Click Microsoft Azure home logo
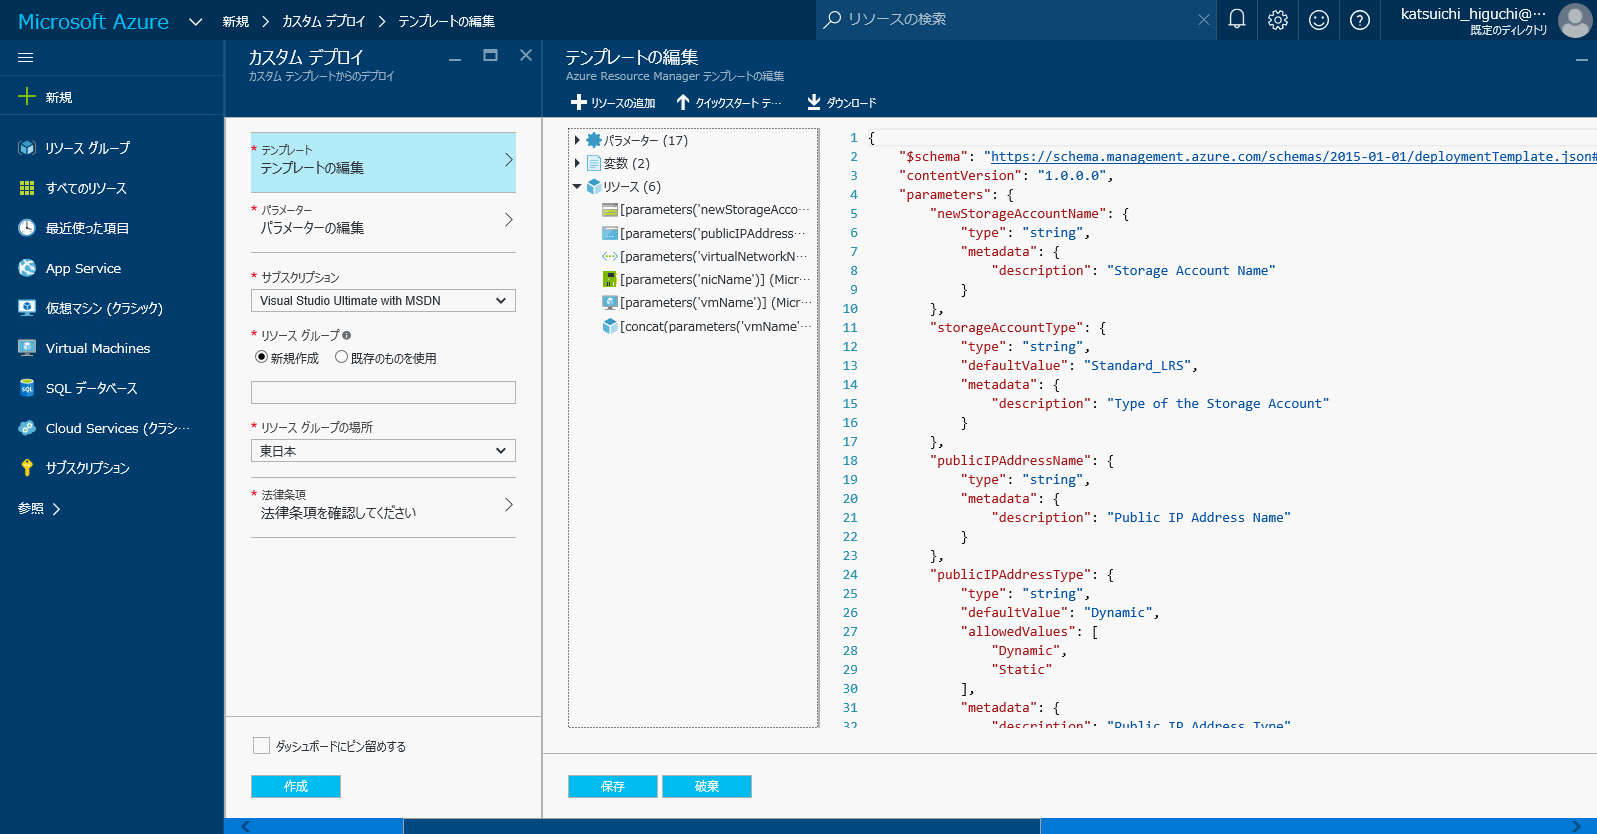 (93, 21)
